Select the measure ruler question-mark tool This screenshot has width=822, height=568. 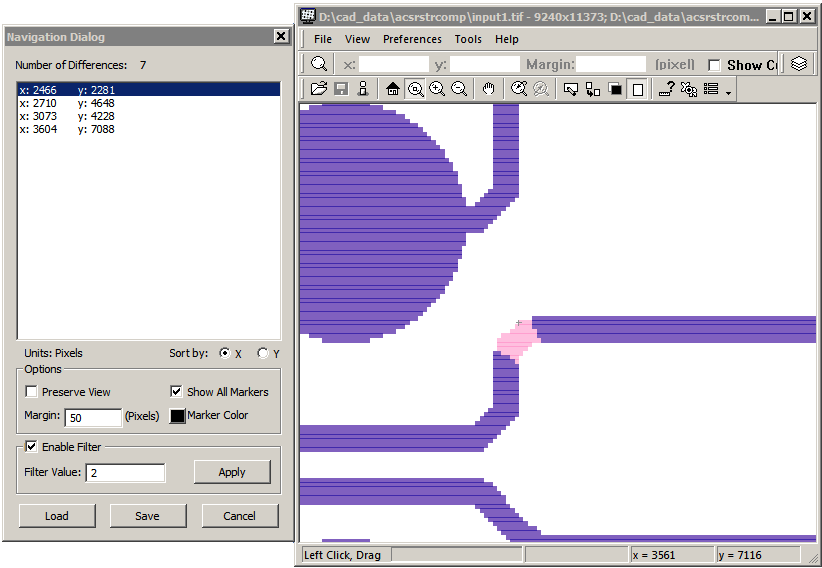click(666, 89)
